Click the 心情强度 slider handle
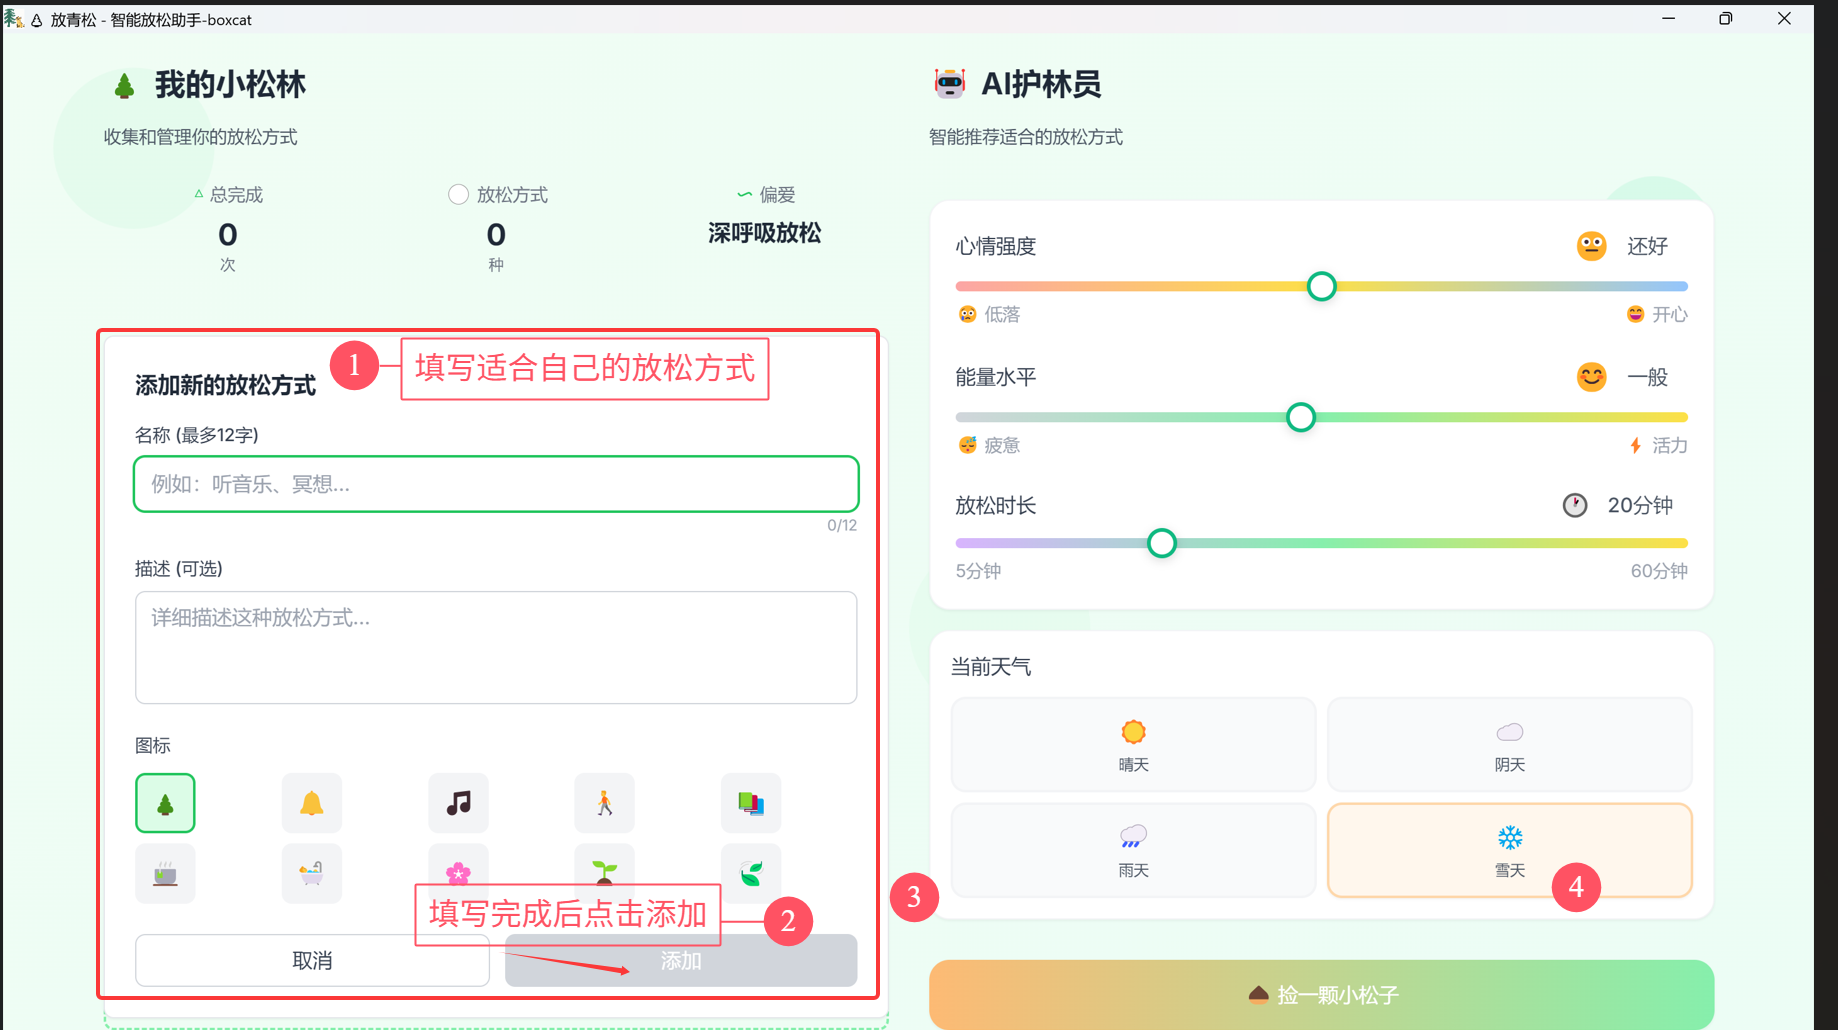The width and height of the screenshot is (1838, 1030). click(1321, 286)
